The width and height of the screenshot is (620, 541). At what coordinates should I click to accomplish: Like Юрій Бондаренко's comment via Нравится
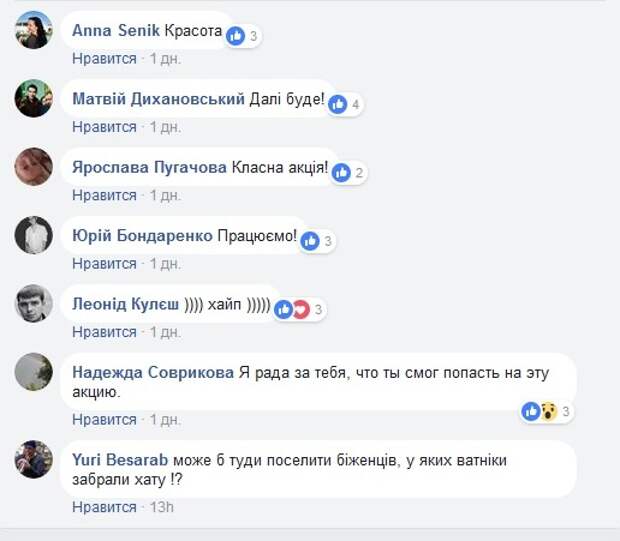[104, 264]
